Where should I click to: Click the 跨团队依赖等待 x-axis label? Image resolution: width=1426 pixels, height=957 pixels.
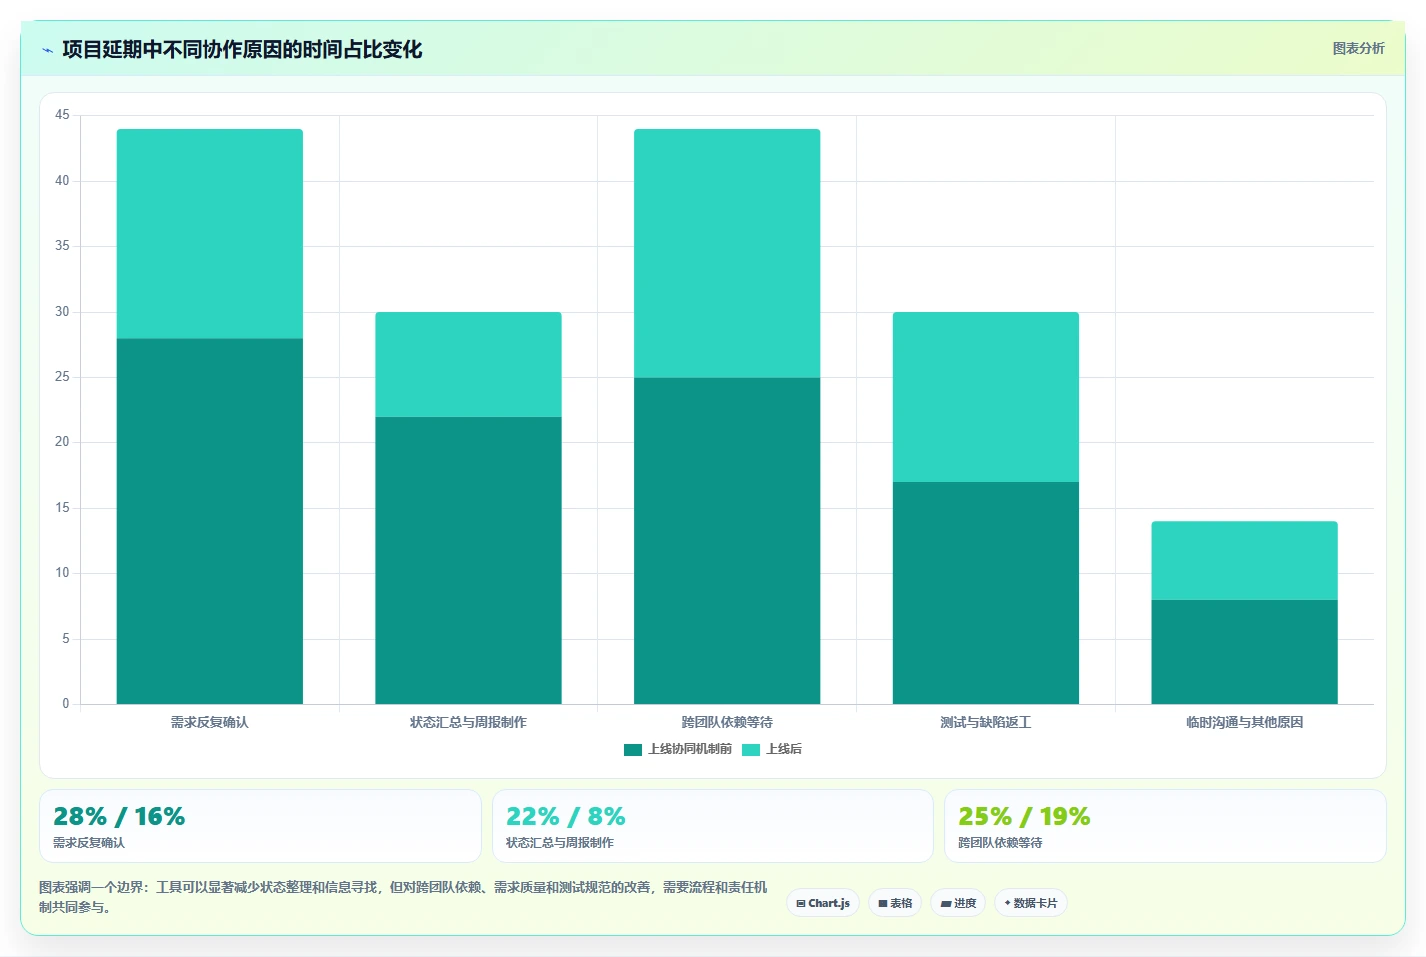[x=727, y=722]
